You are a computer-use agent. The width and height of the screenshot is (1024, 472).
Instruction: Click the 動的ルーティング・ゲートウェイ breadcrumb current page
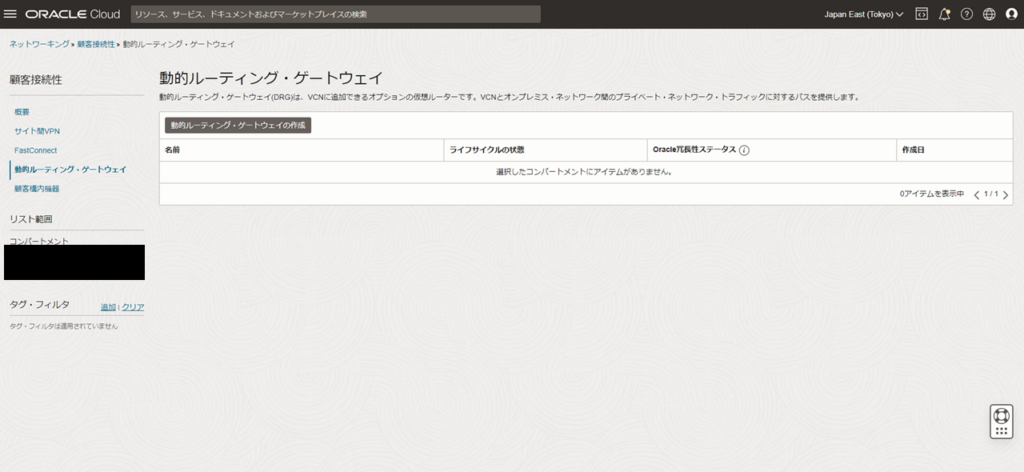[x=179, y=44]
